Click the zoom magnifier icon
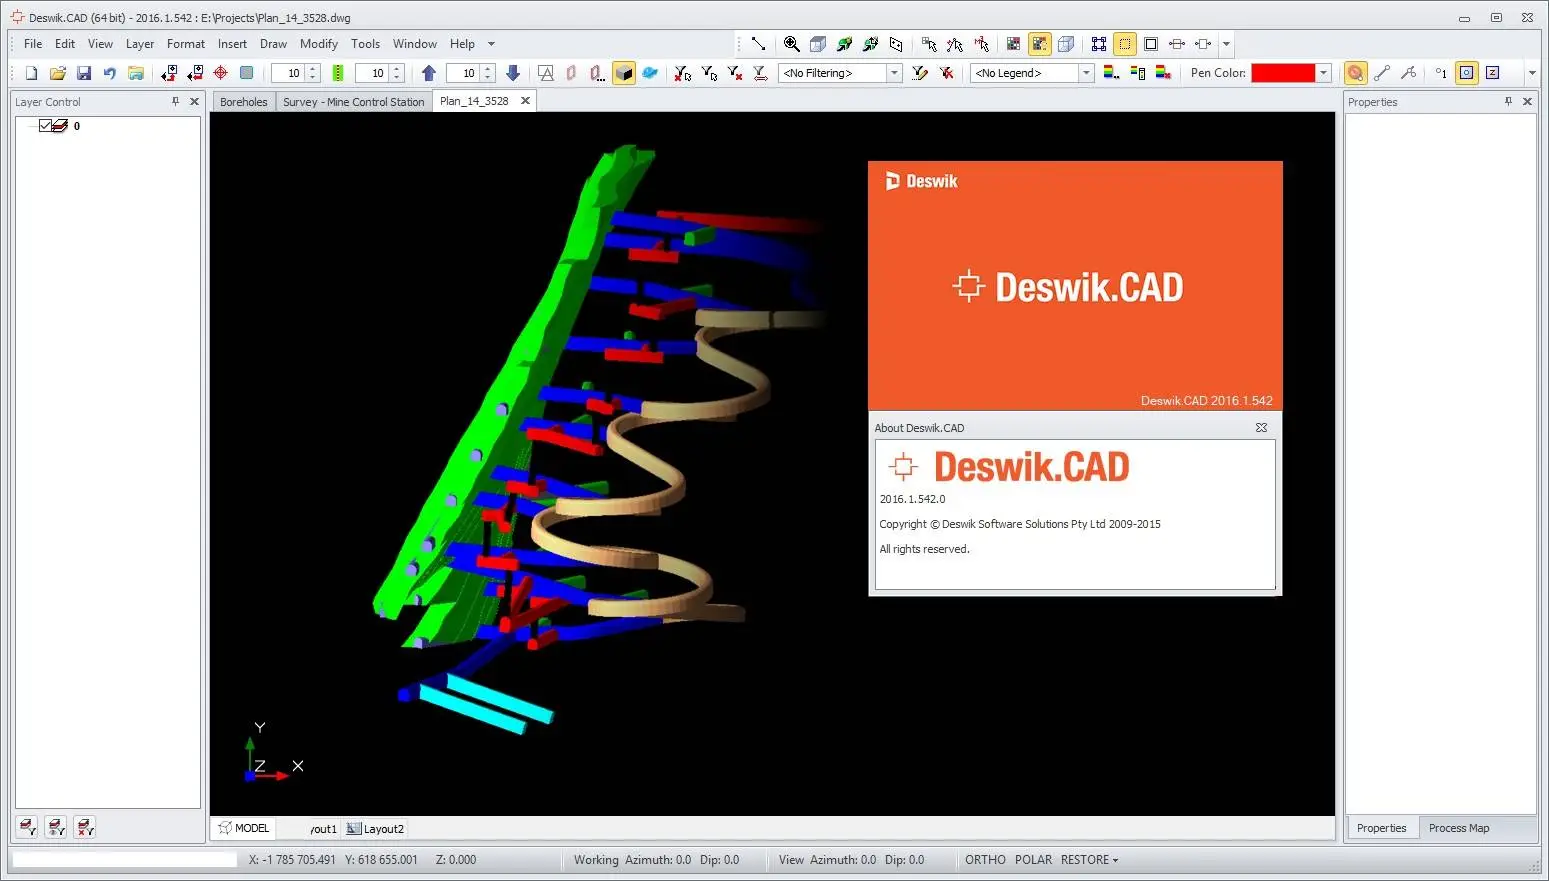The image size is (1549, 881). [792, 44]
